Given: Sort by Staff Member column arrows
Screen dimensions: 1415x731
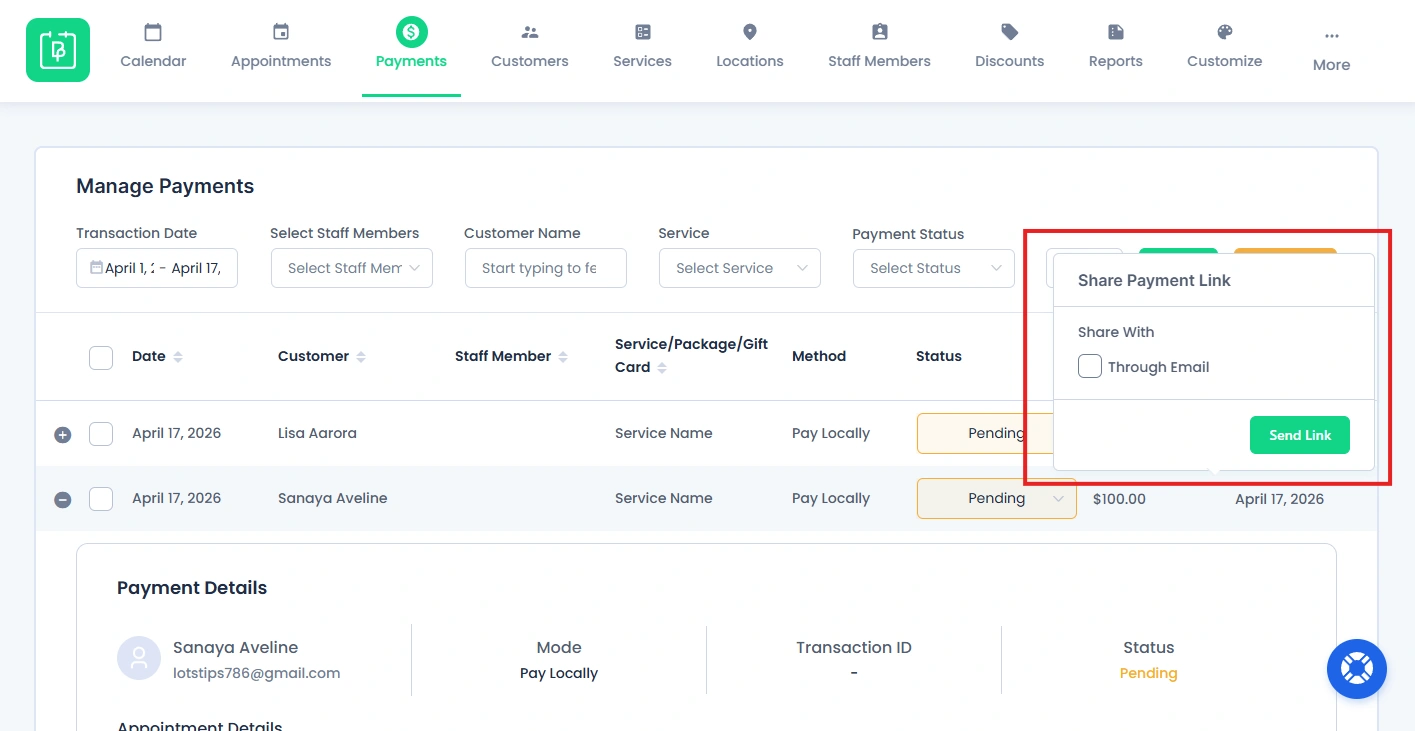Looking at the screenshot, I should coord(563,357).
